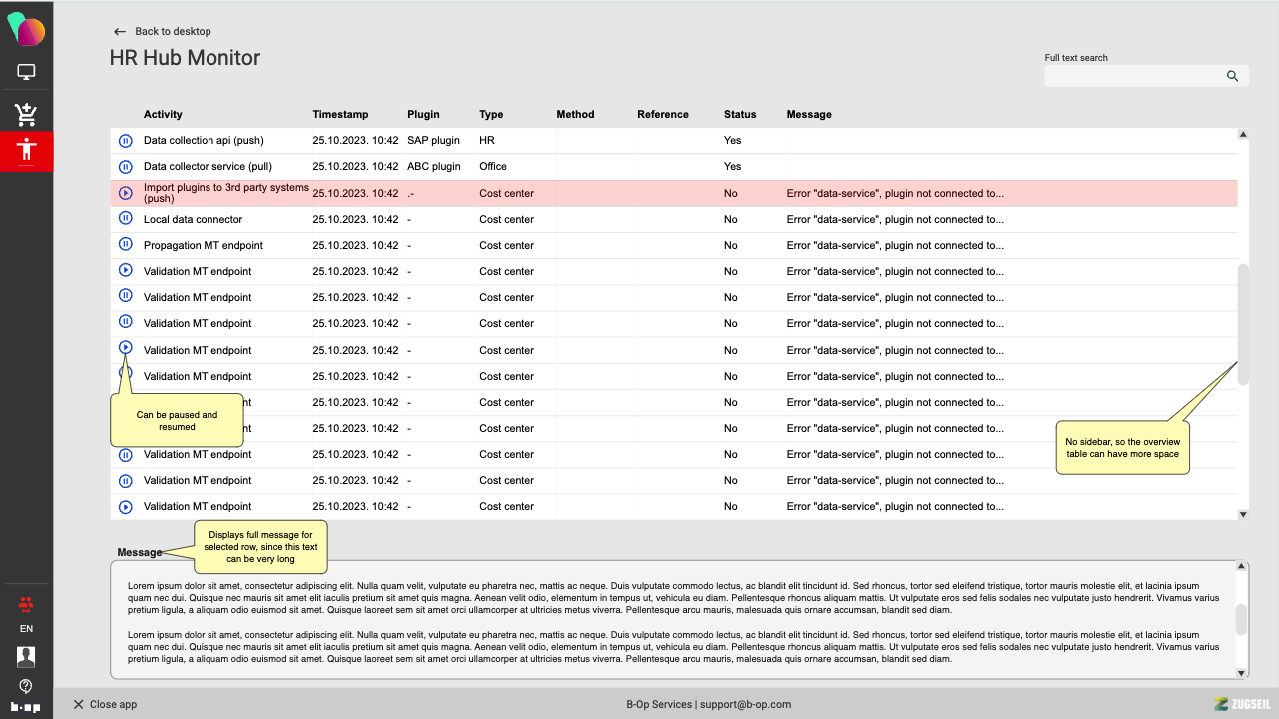Open the user profile avatar in sidebar
1279x719 pixels.
[x=26, y=656]
